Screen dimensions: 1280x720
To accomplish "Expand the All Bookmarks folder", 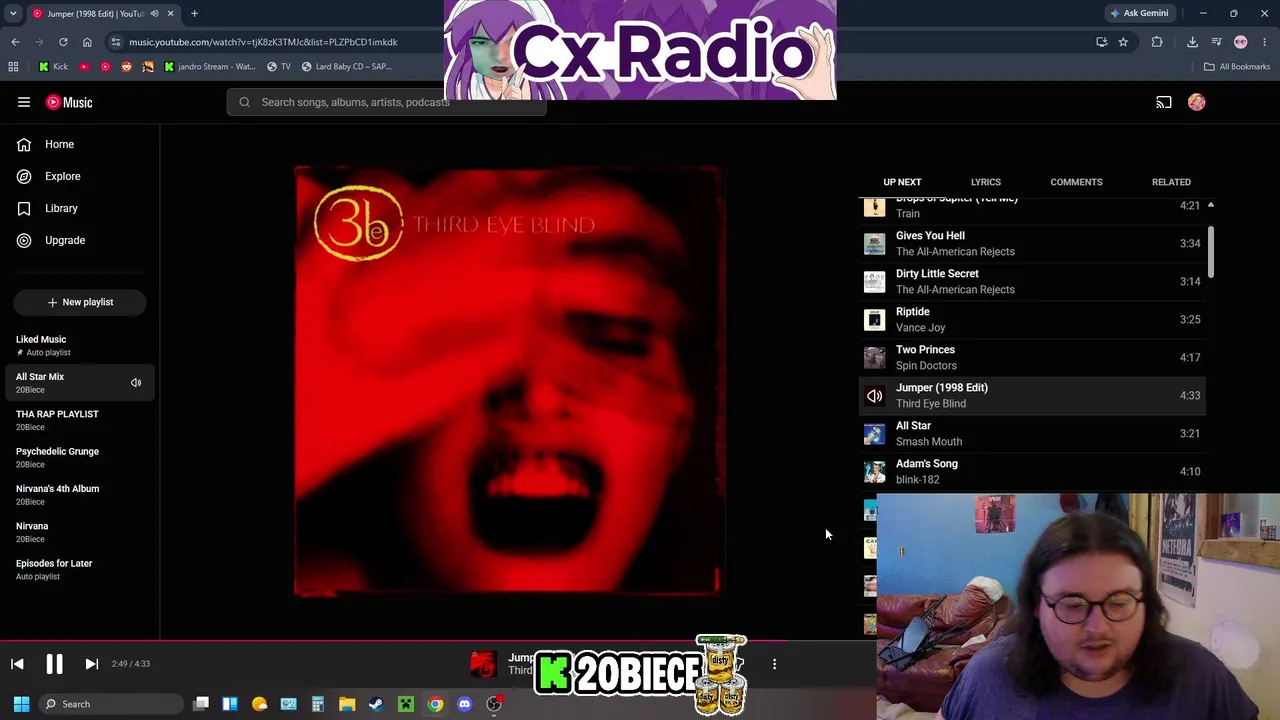I will pyautogui.click(x=1237, y=67).
